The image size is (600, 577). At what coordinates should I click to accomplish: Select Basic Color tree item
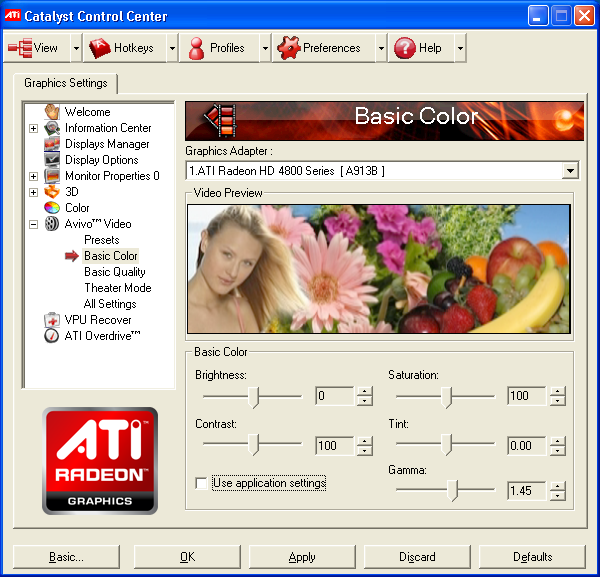point(111,256)
